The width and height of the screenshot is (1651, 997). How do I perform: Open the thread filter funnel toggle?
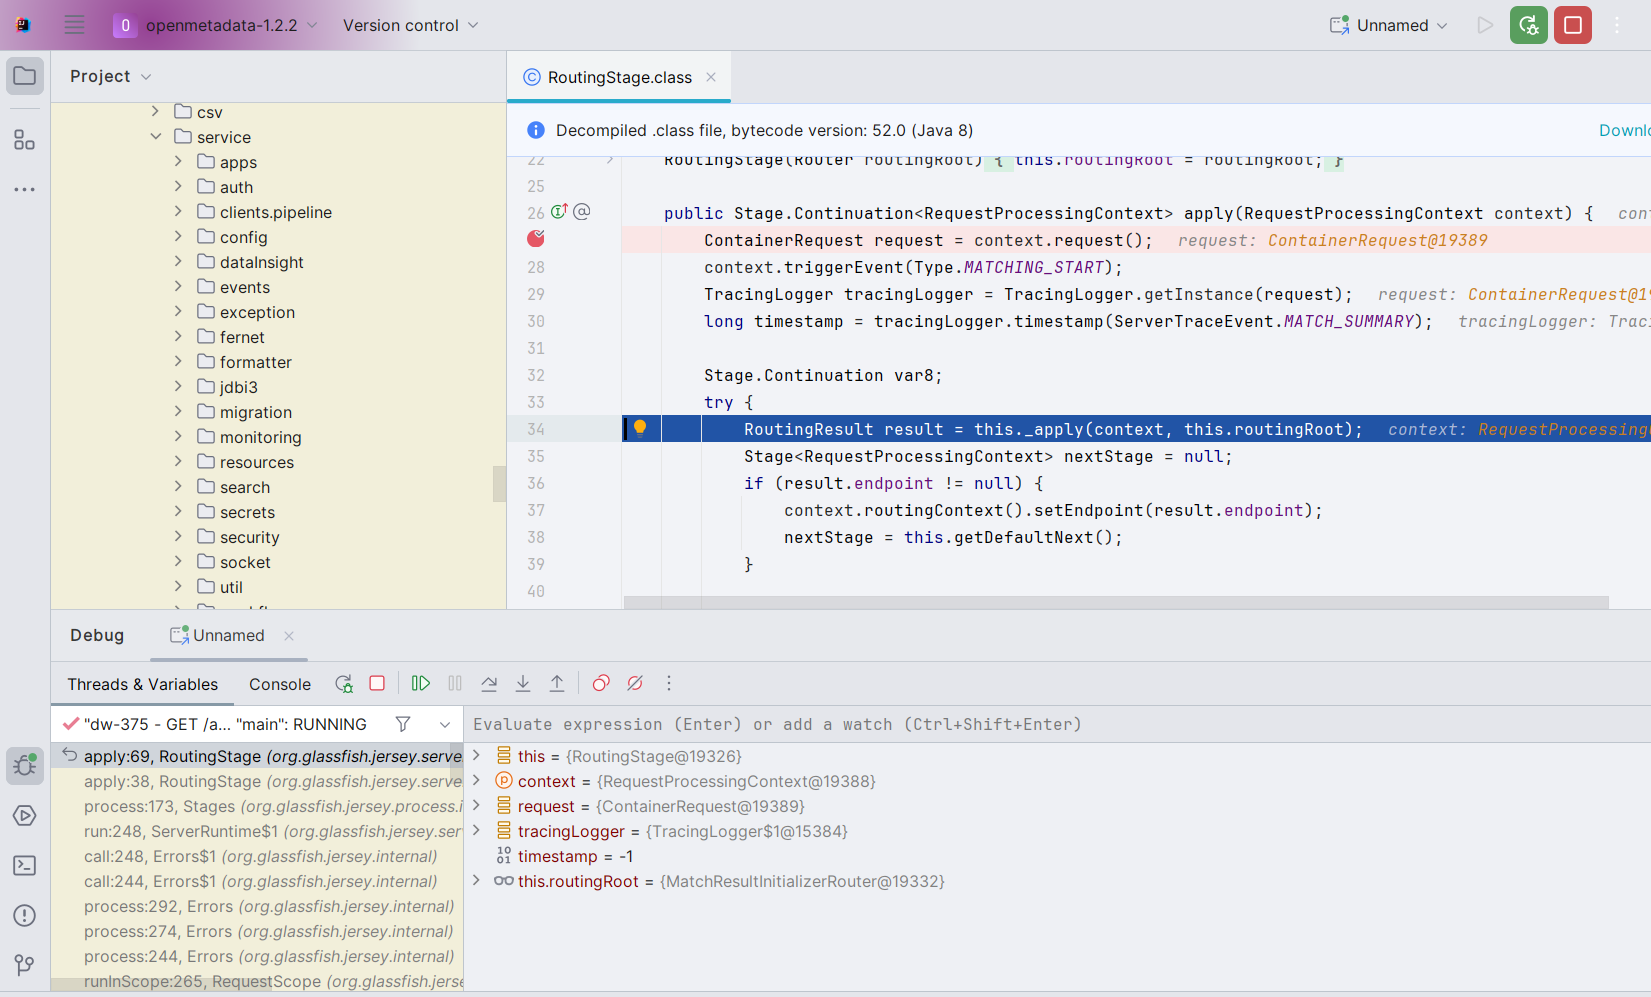[x=403, y=723]
